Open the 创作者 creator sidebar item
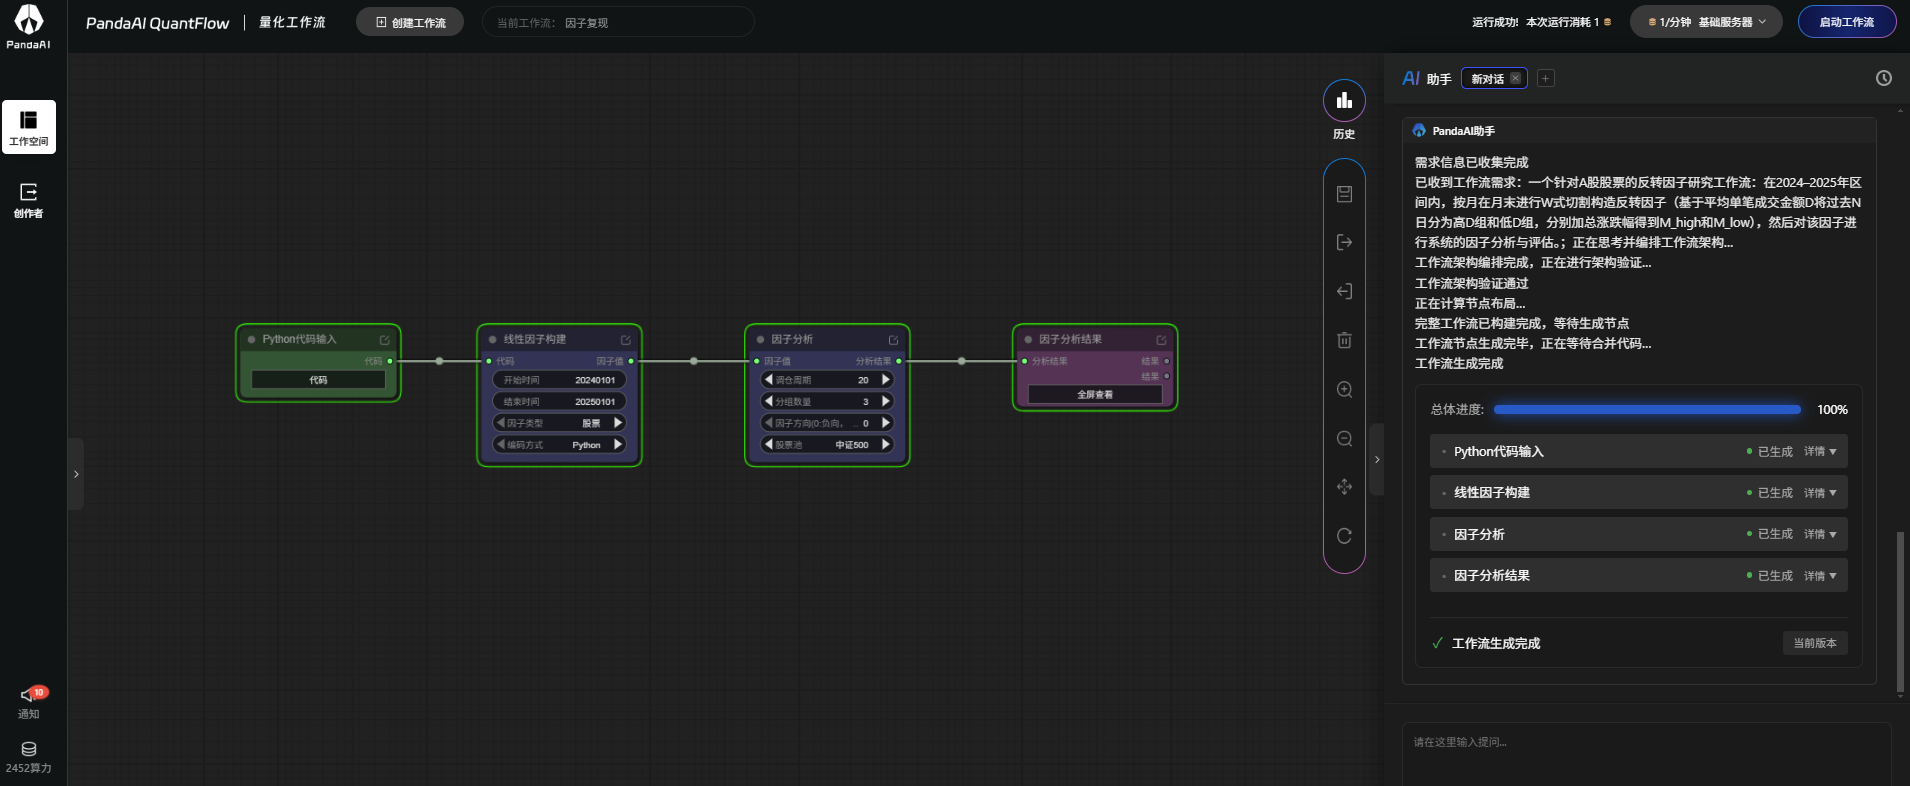This screenshot has width=1910, height=786. (x=29, y=200)
